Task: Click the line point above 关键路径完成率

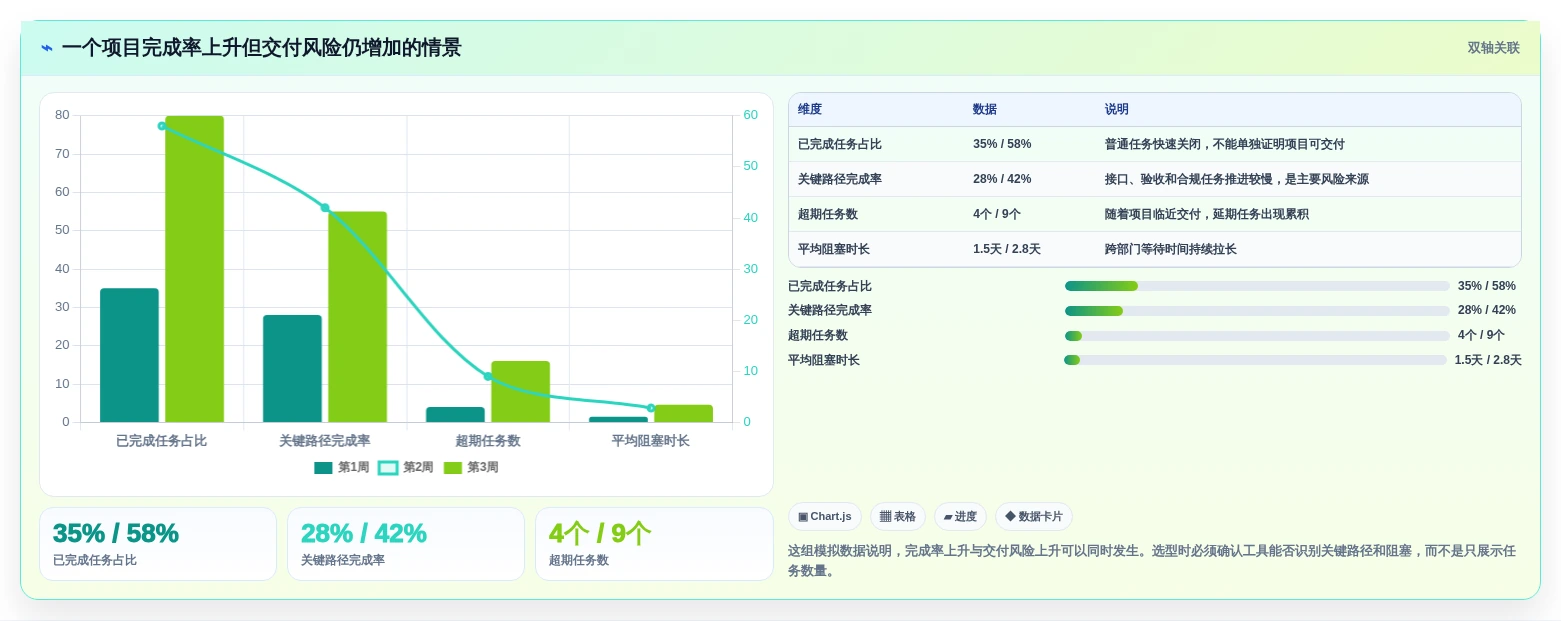Action: 325,208
